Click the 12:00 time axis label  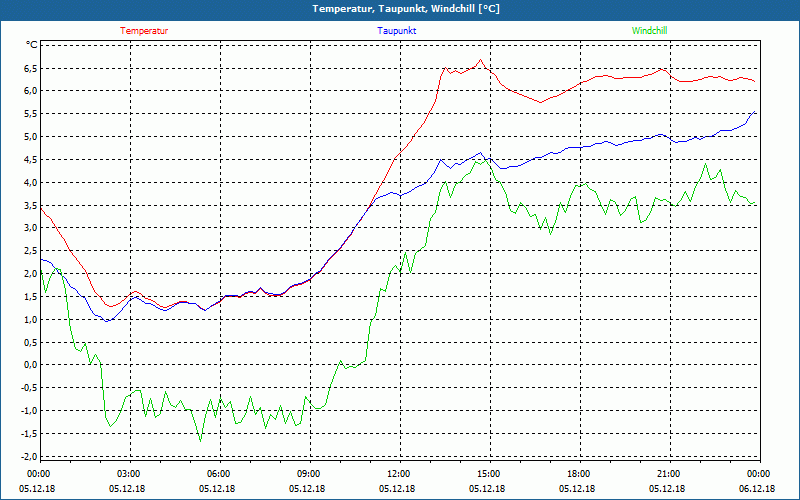pyautogui.click(x=399, y=474)
